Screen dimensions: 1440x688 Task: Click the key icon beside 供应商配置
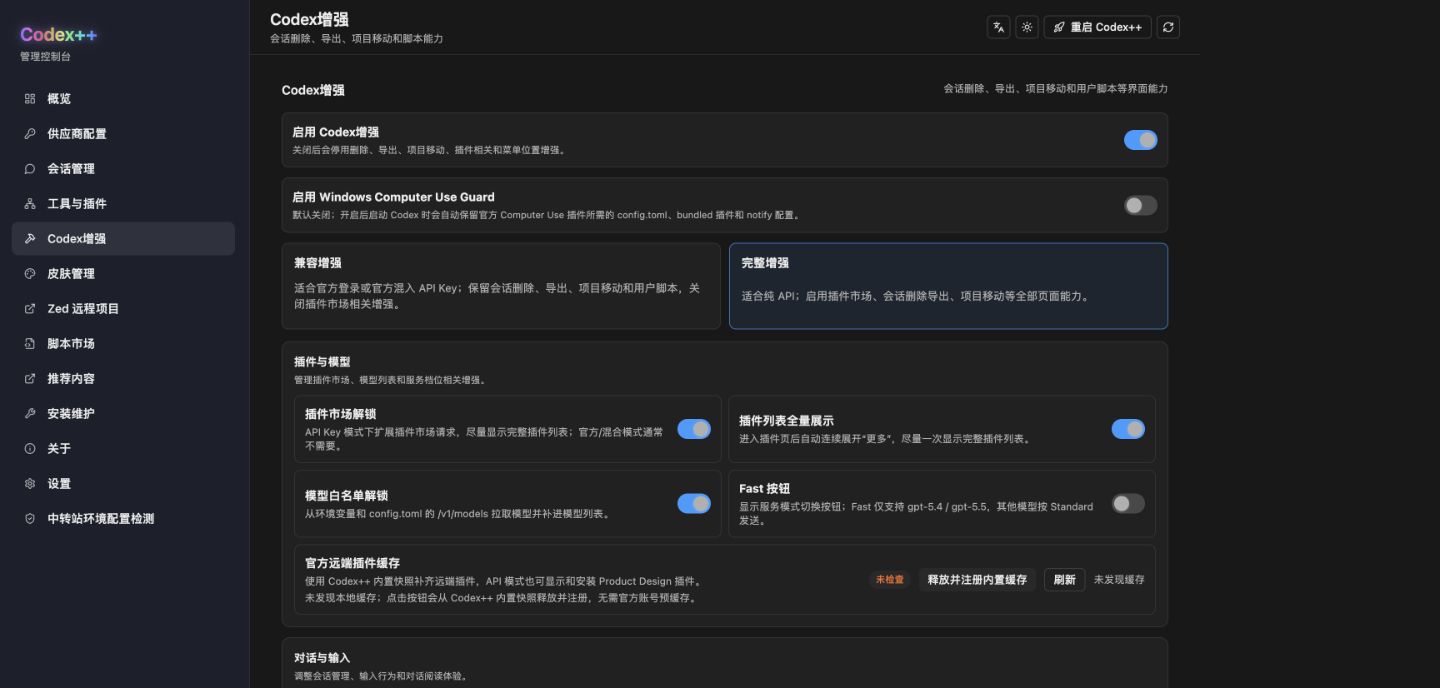(x=30, y=134)
